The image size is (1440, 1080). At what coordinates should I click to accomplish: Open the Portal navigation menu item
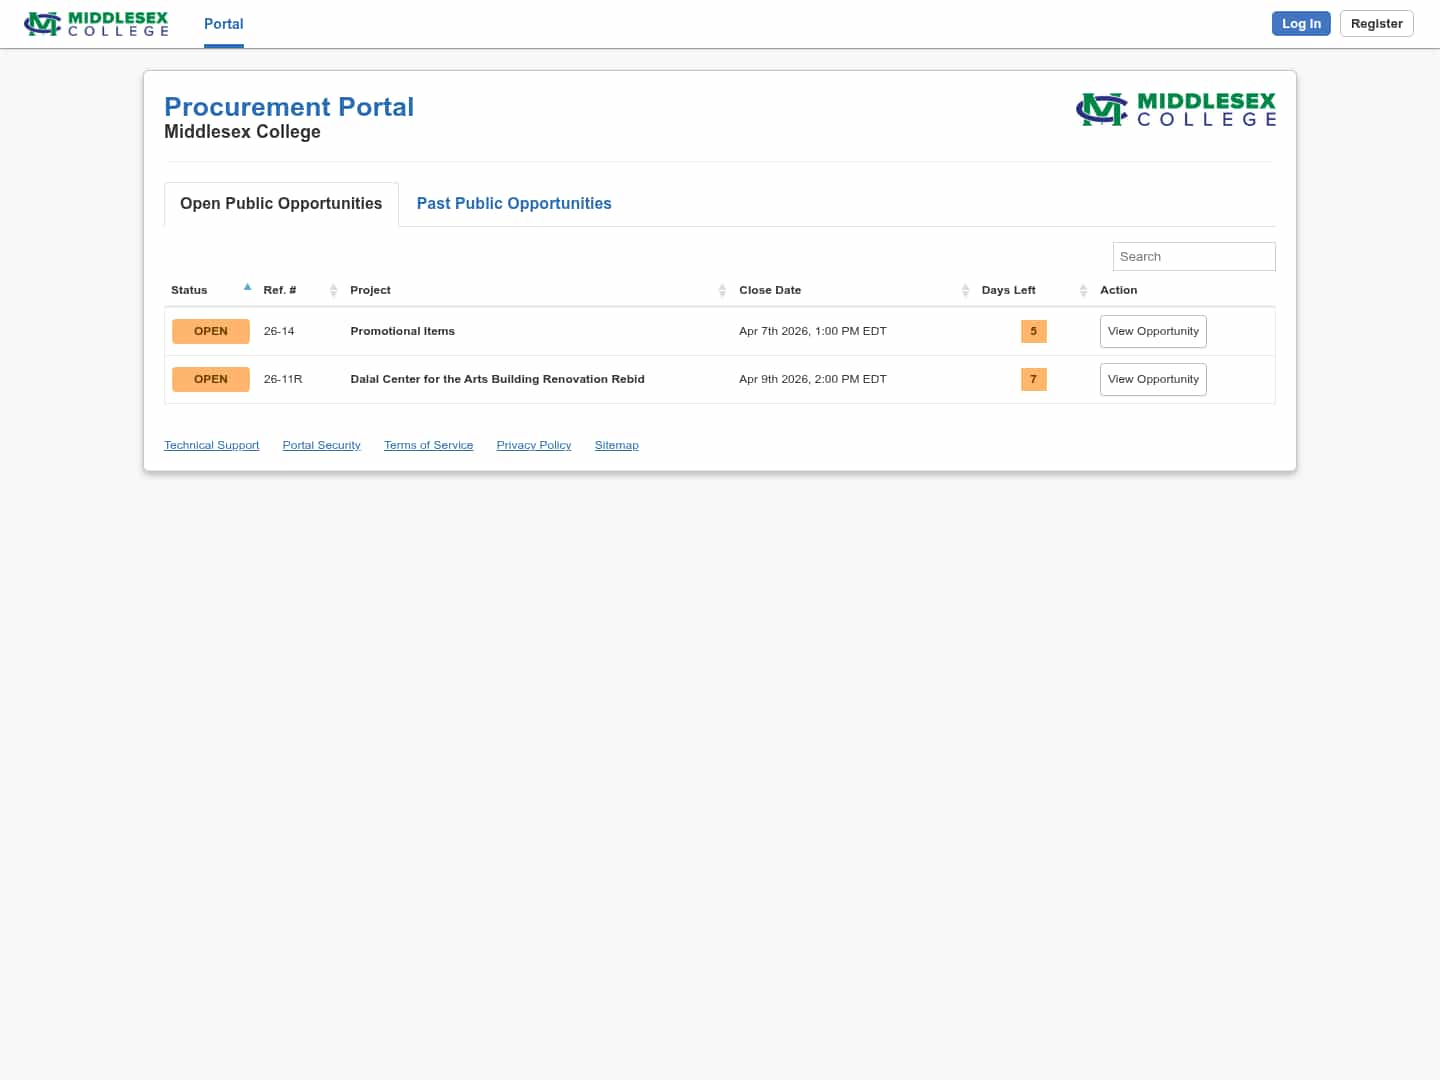pyautogui.click(x=223, y=24)
